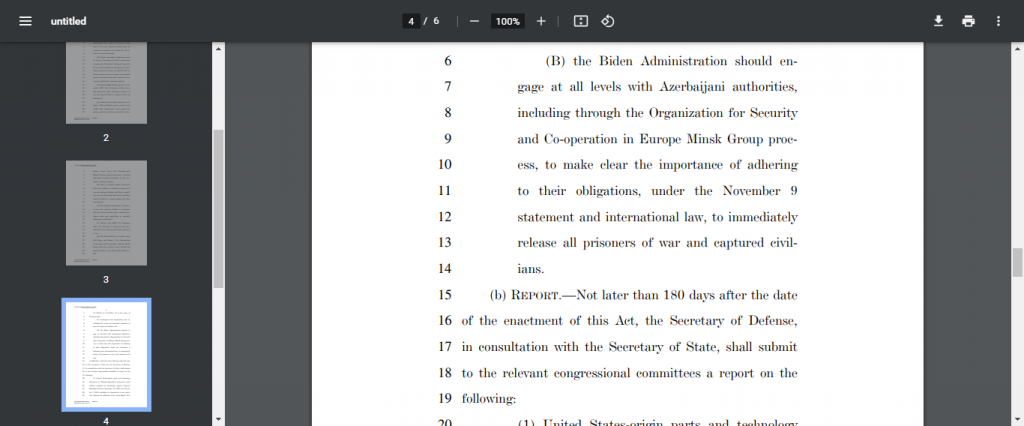1024x426 pixels.
Task: Click the zoom in plus button
Action: (x=541, y=21)
